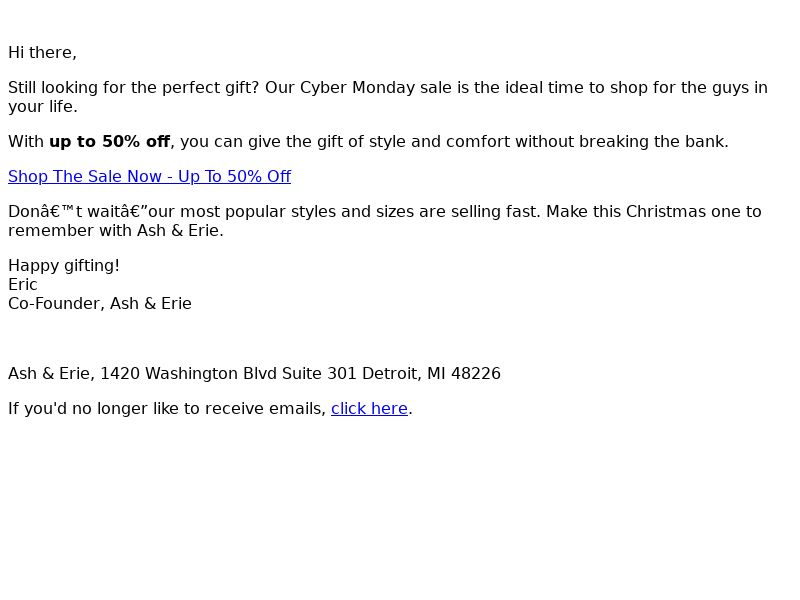The image size is (800, 600).
Task: Click 'If you'd no longer like to receive emails' text
Action: tap(167, 409)
